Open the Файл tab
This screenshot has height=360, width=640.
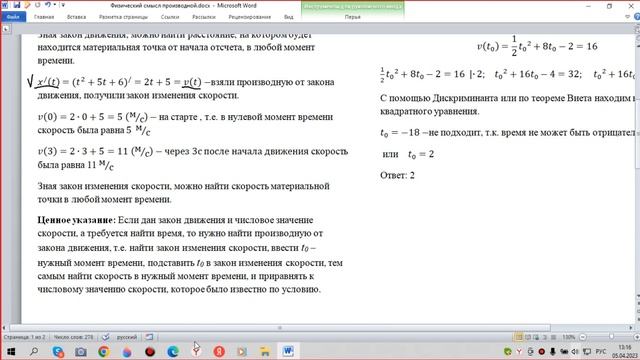[x=13, y=17]
